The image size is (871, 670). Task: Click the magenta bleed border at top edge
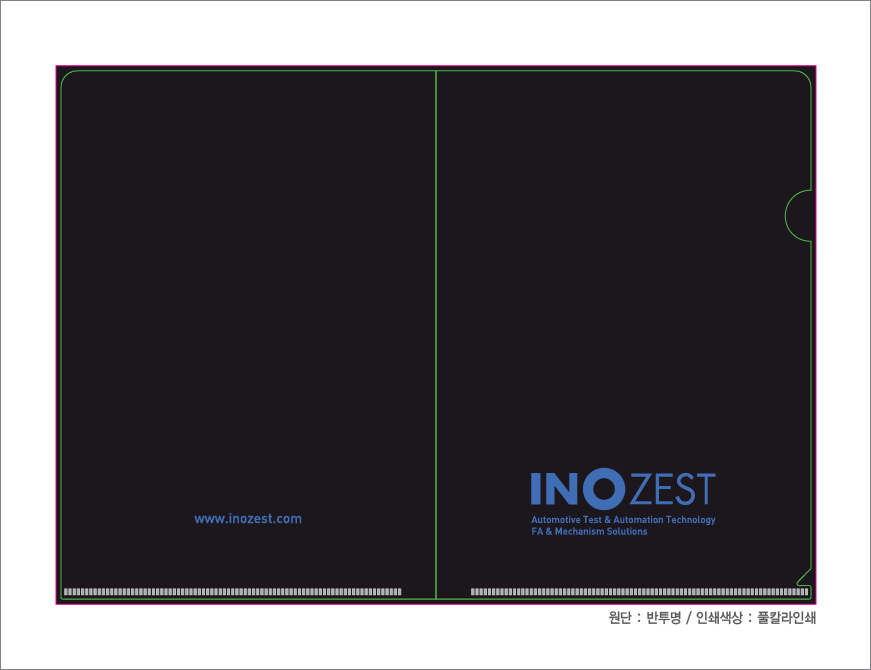(436, 66)
